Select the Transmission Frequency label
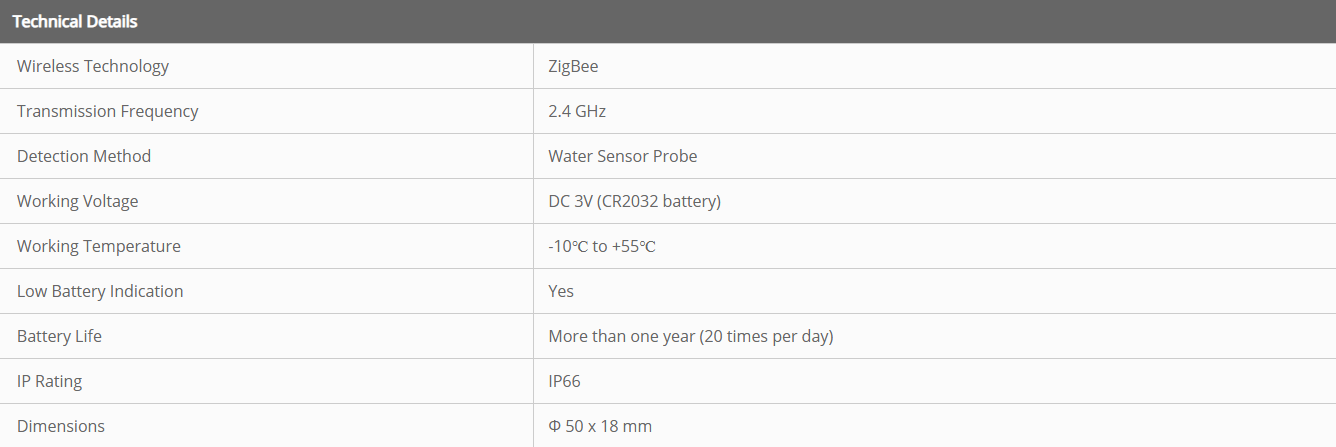 pyautogui.click(x=108, y=111)
